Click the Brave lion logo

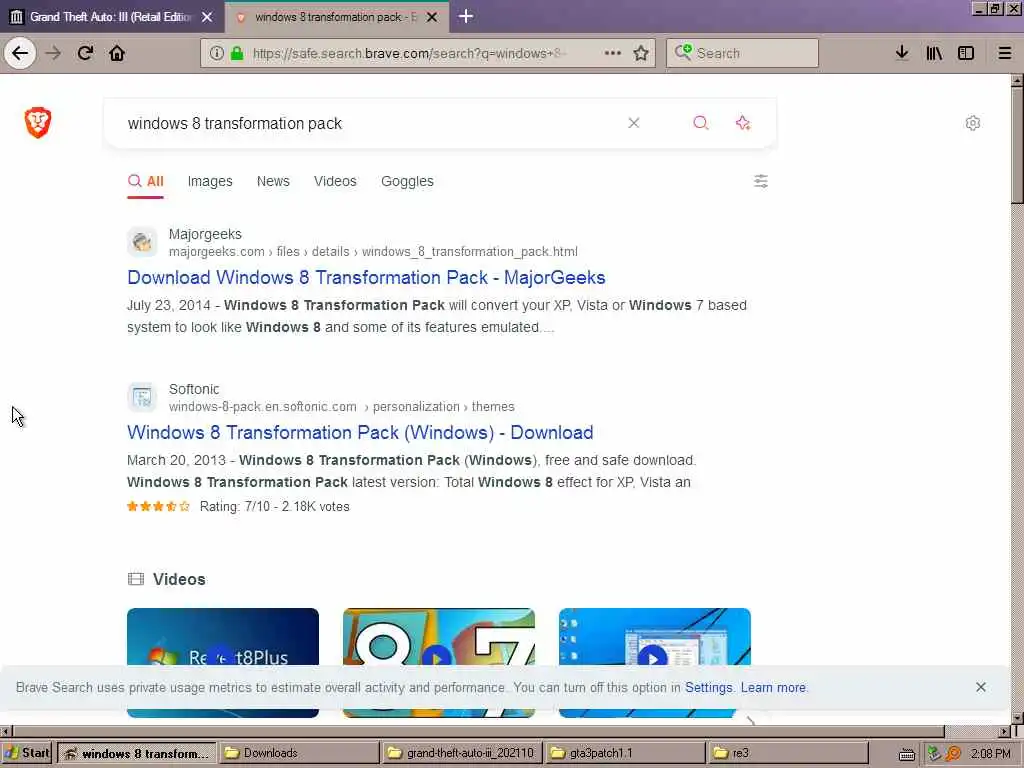click(x=38, y=122)
